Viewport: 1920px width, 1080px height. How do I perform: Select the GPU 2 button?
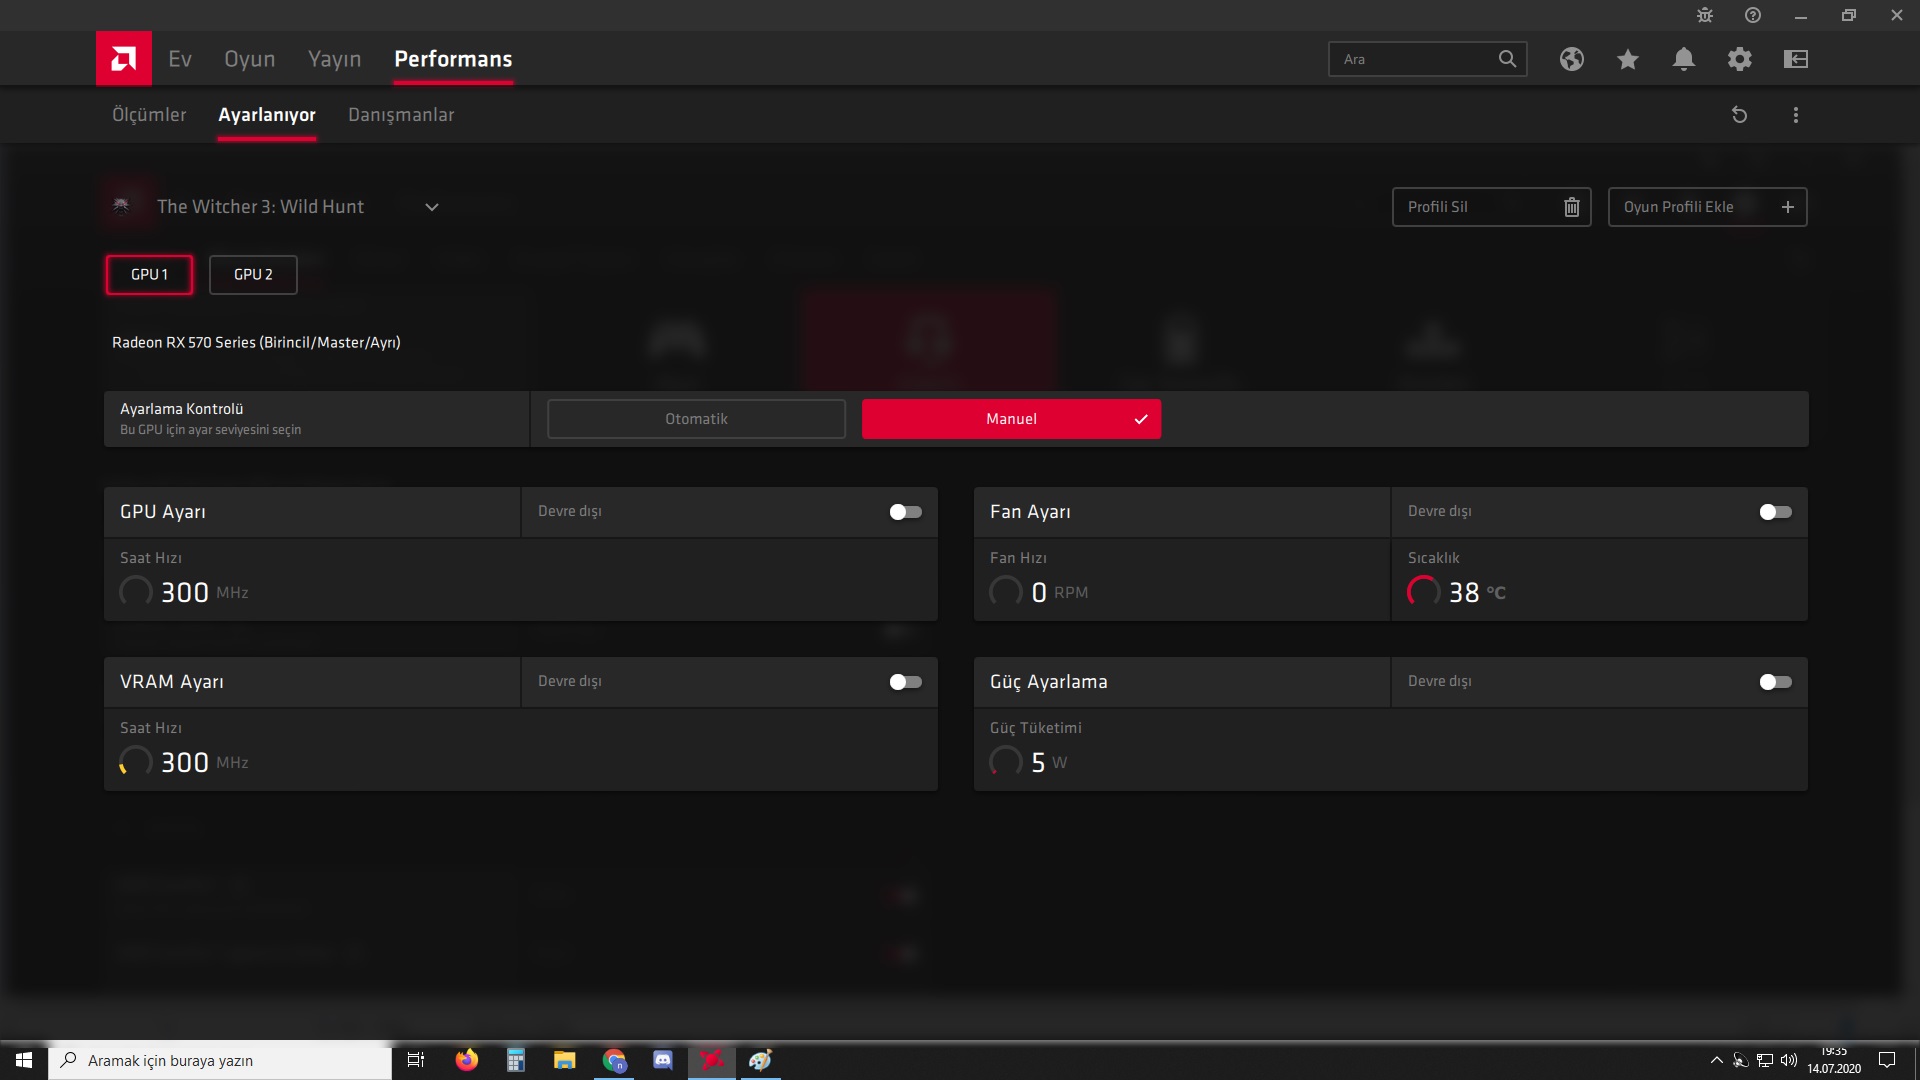pos(253,274)
